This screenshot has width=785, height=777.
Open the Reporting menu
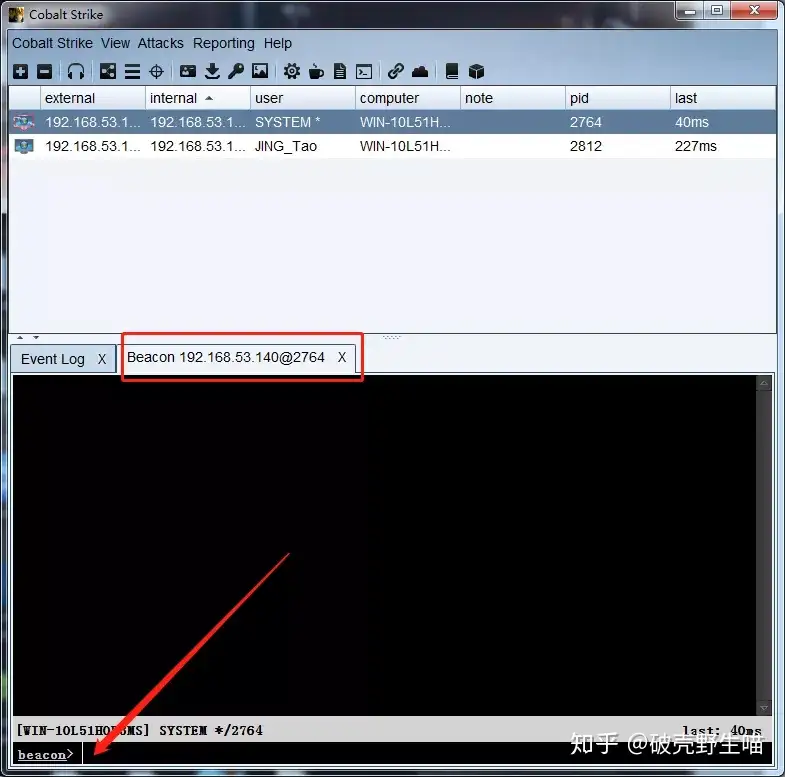[224, 44]
